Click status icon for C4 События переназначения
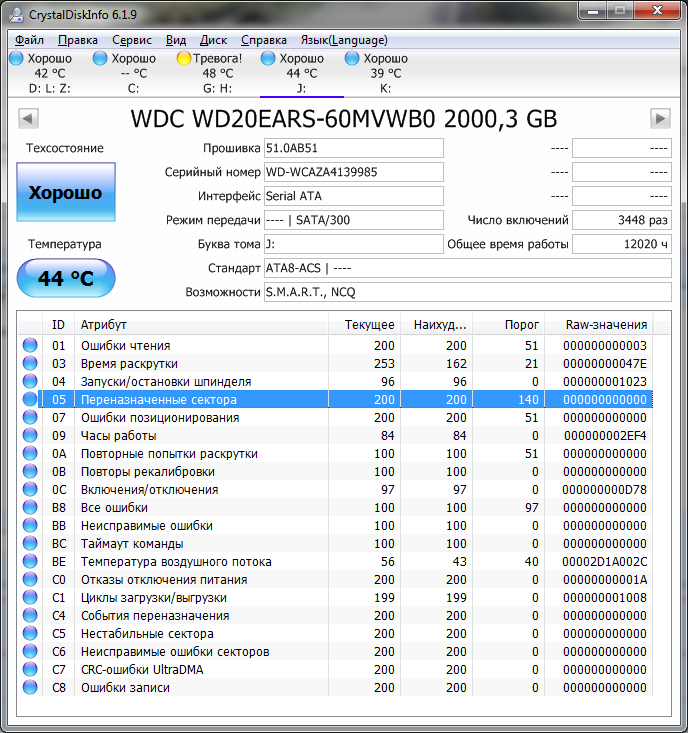The image size is (688, 733). pos(30,615)
